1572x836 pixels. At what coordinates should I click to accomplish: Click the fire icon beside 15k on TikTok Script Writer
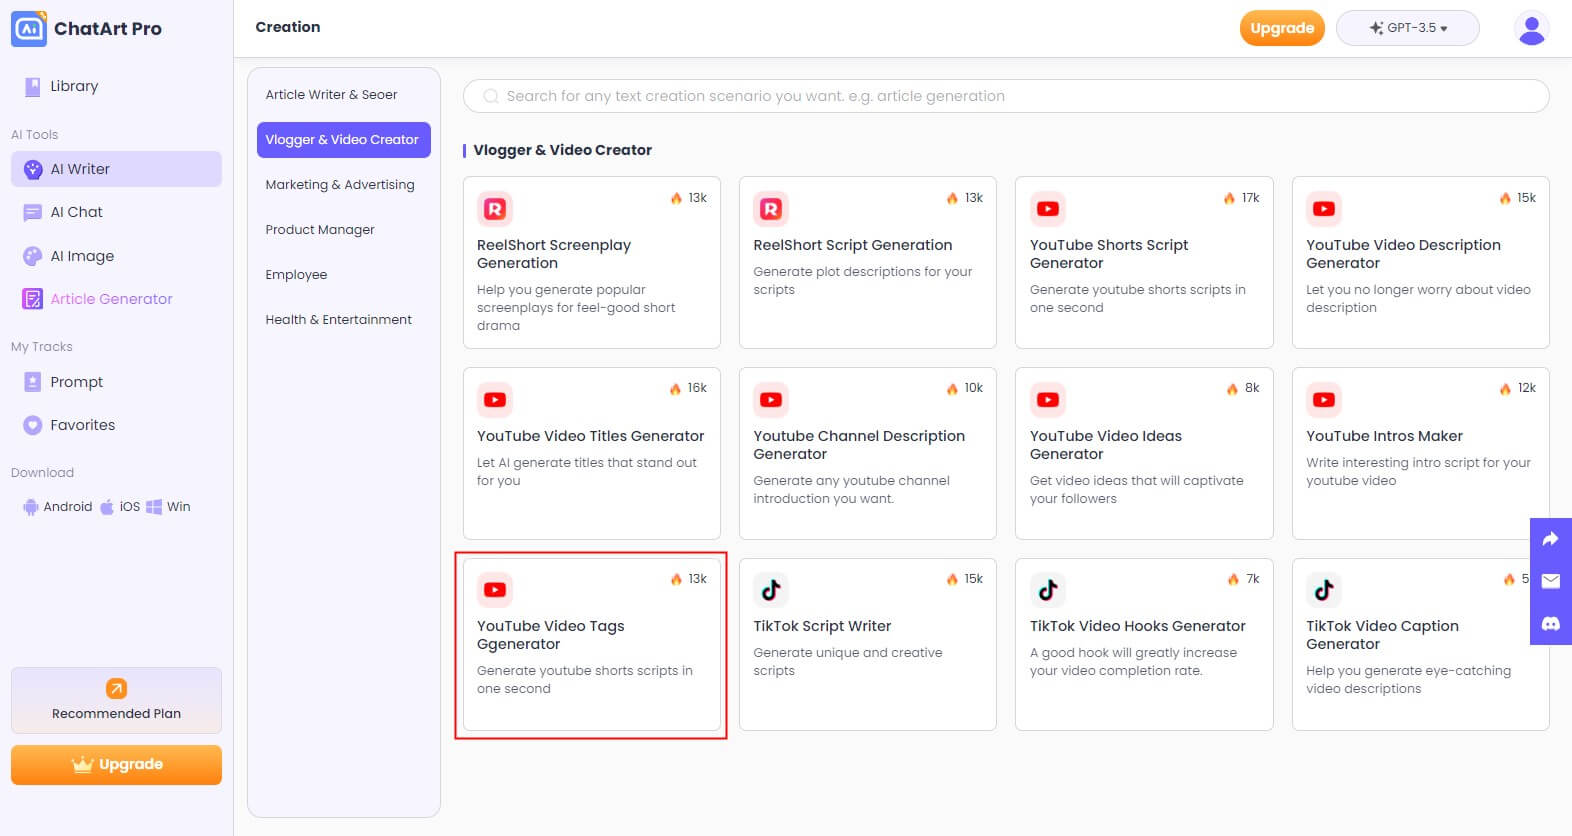pos(952,579)
